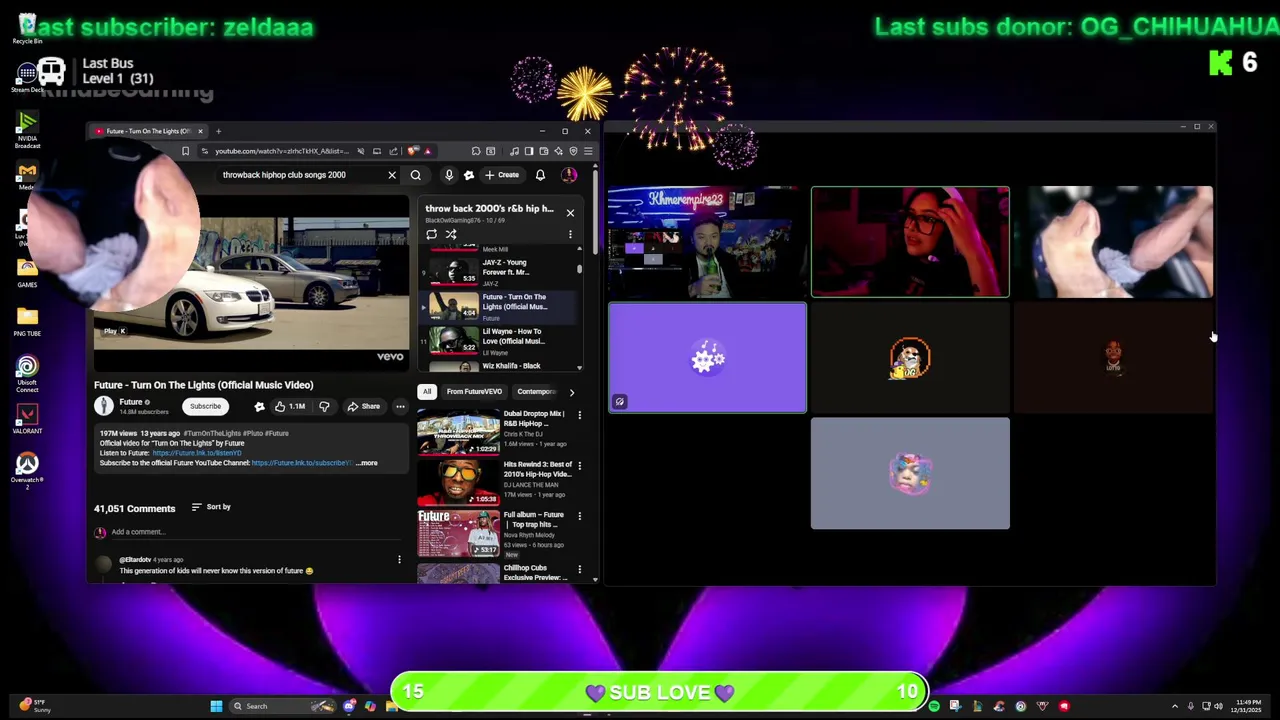Open more actions menu beside Share
The image size is (1280, 720).
coord(400,406)
